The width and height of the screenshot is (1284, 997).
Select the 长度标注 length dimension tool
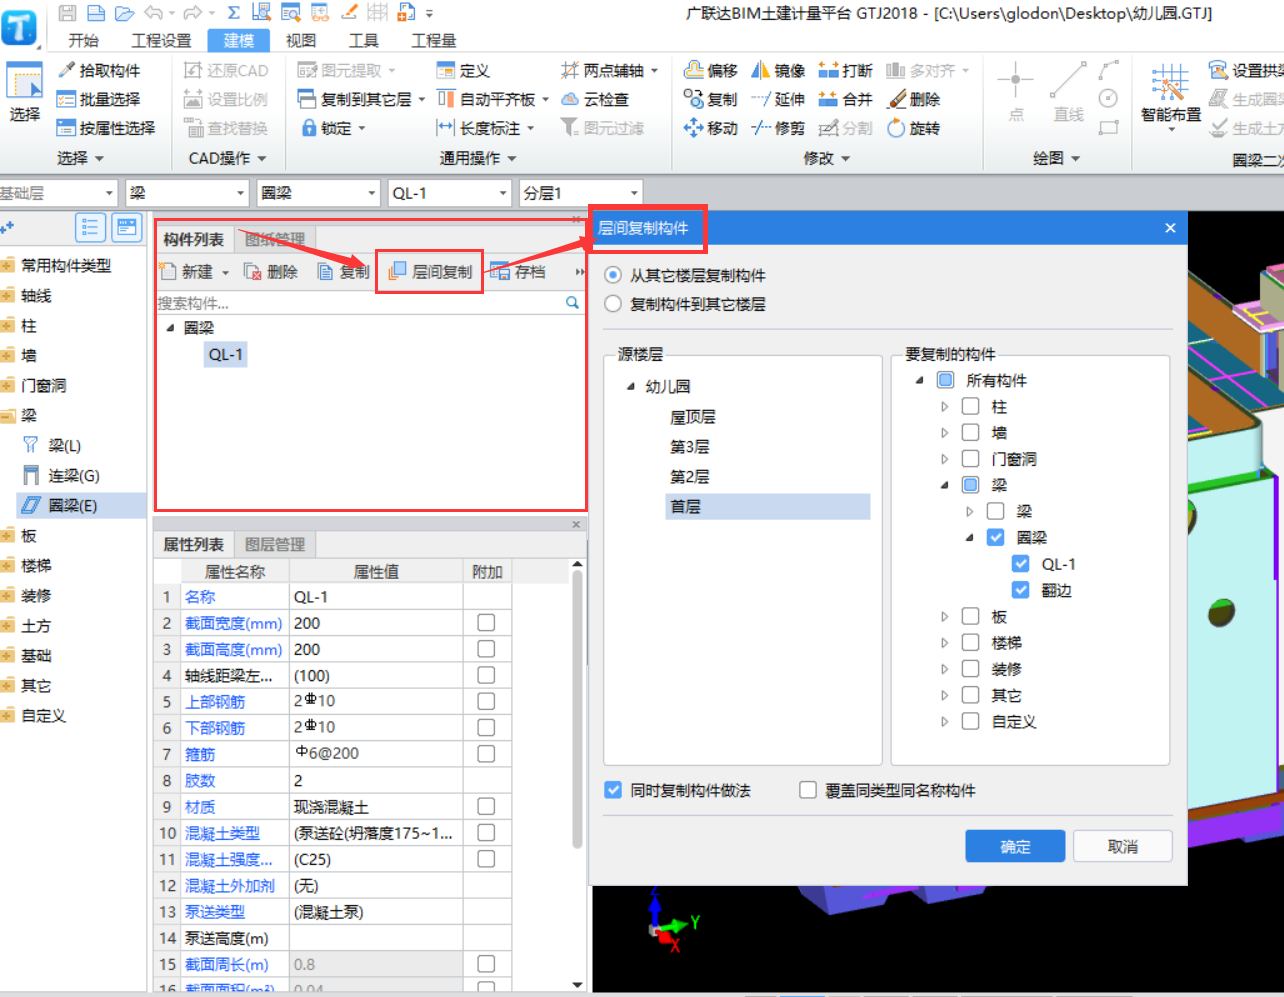(x=485, y=128)
